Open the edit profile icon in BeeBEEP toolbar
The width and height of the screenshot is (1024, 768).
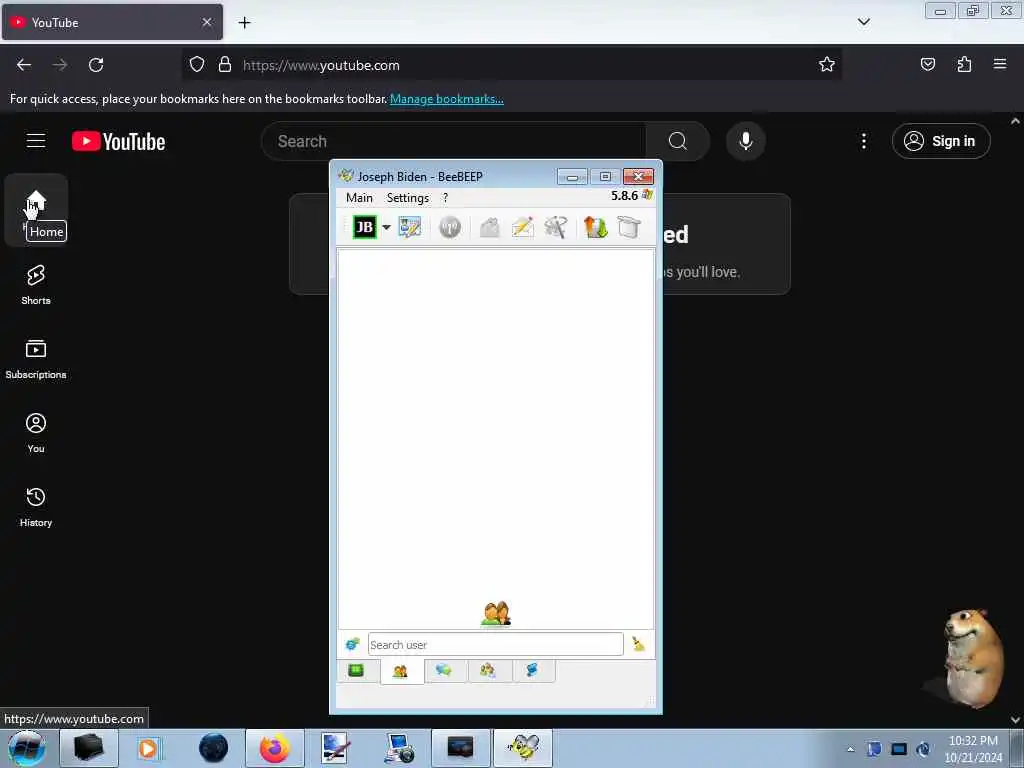point(410,227)
